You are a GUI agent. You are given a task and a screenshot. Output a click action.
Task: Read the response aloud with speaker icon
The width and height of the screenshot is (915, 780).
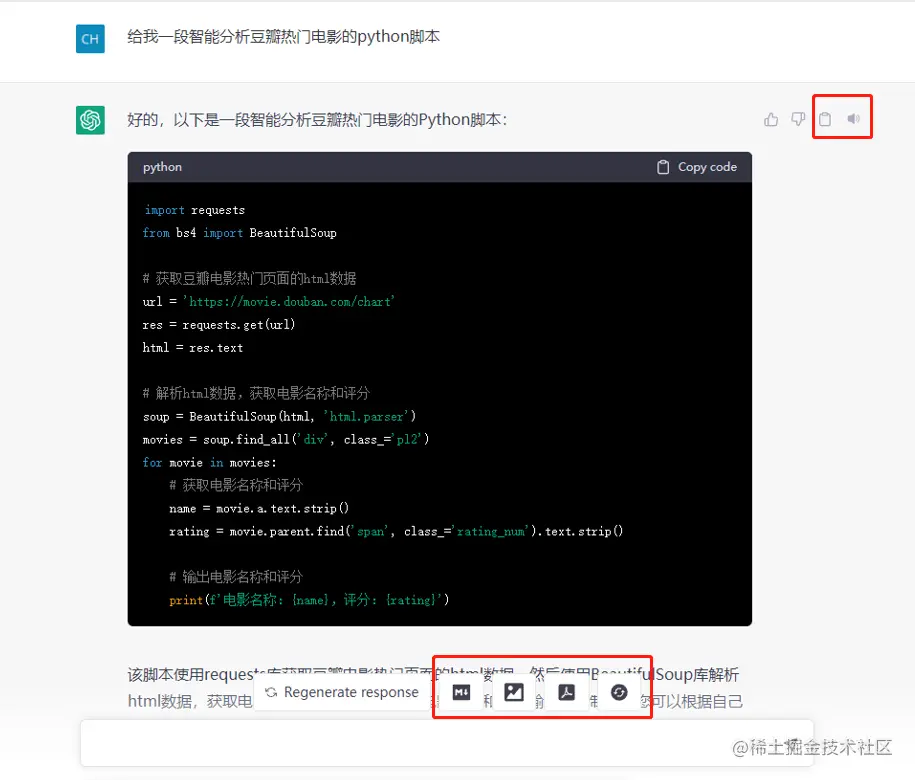click(x=854, y=119)
